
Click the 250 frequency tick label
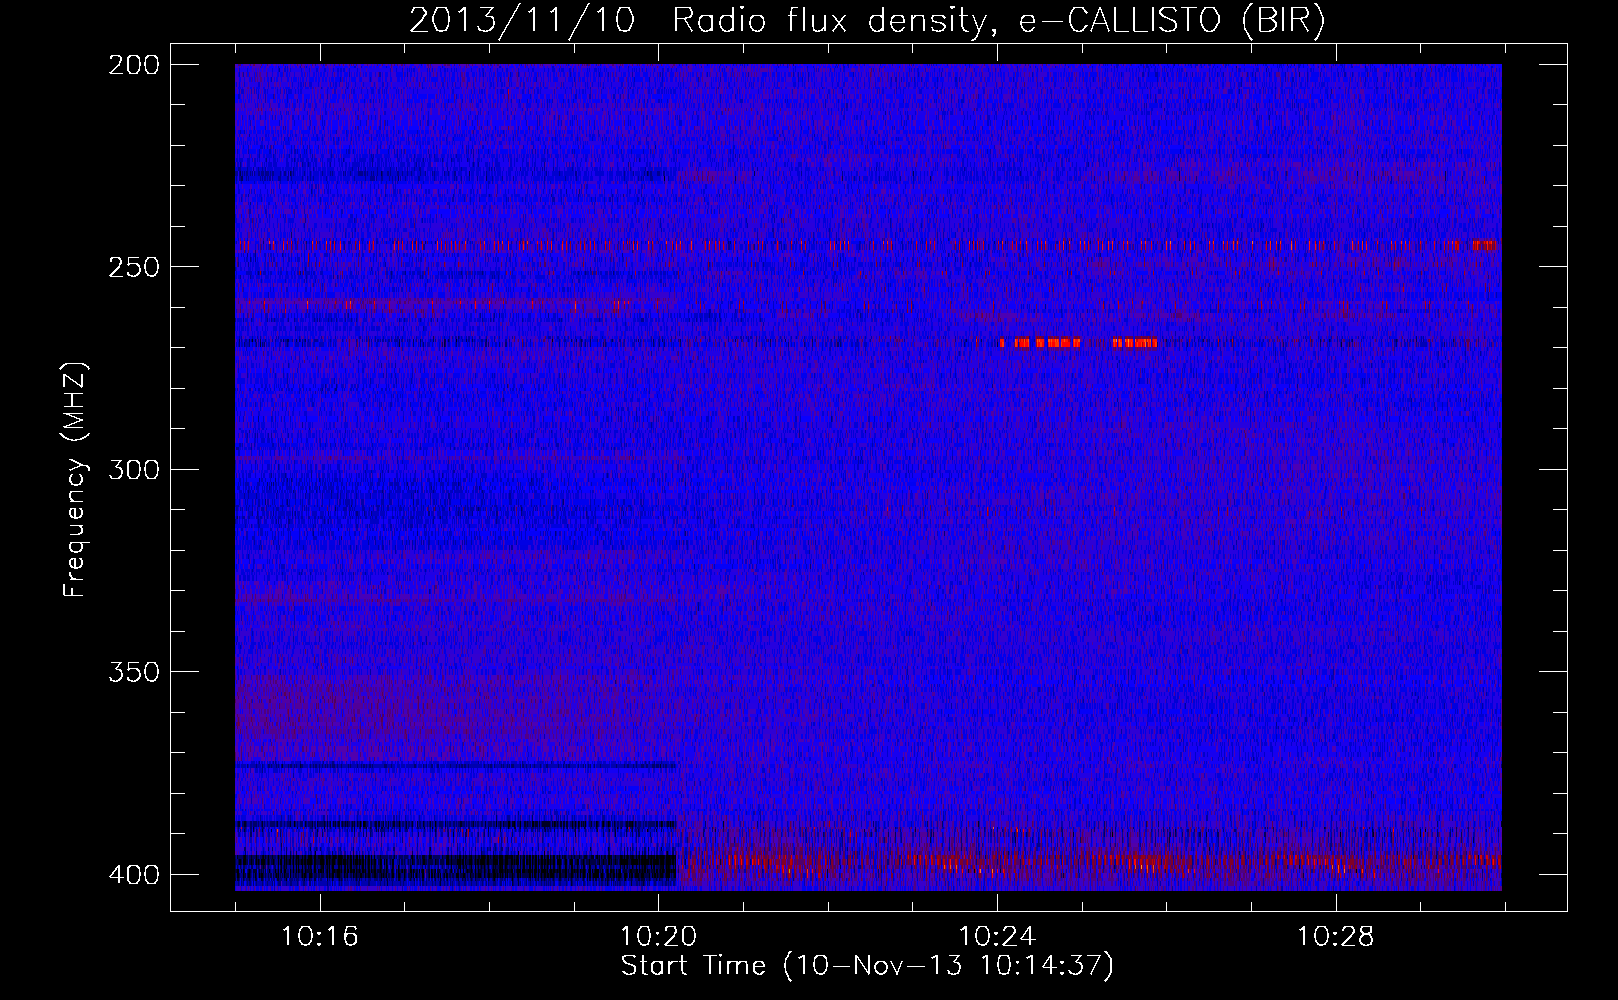133,267
